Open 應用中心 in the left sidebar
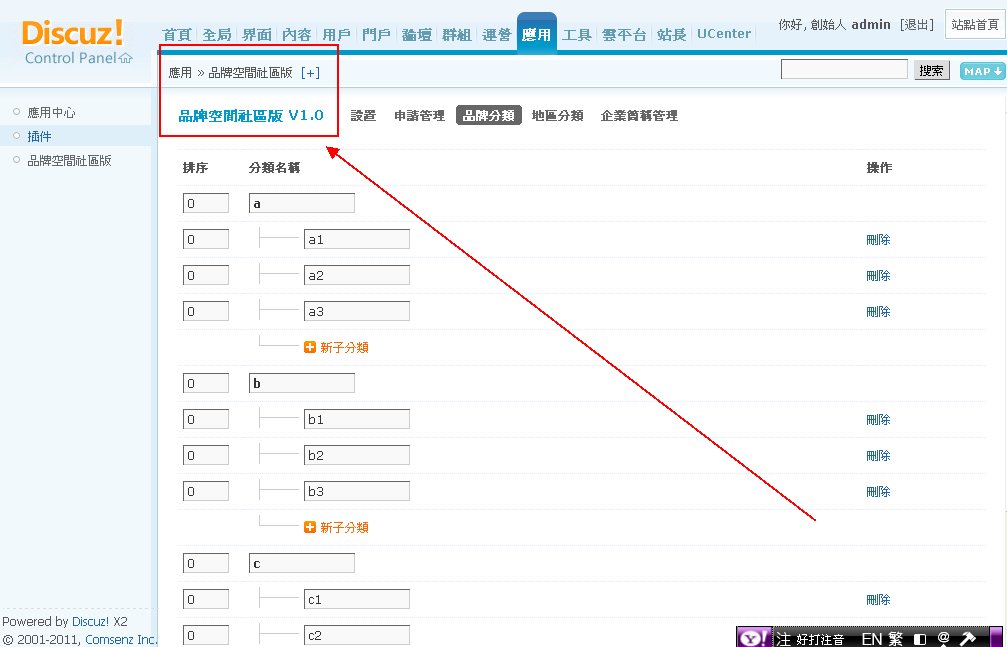1007x647 pixels. click(x=51, y=112)
